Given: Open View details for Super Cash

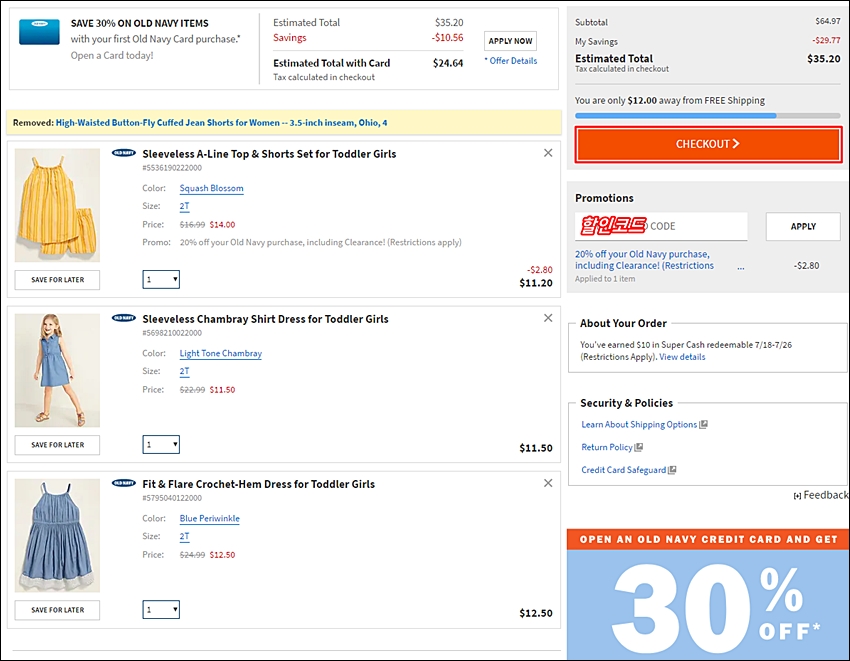Looking at the screenshot, I should (682, 357).
